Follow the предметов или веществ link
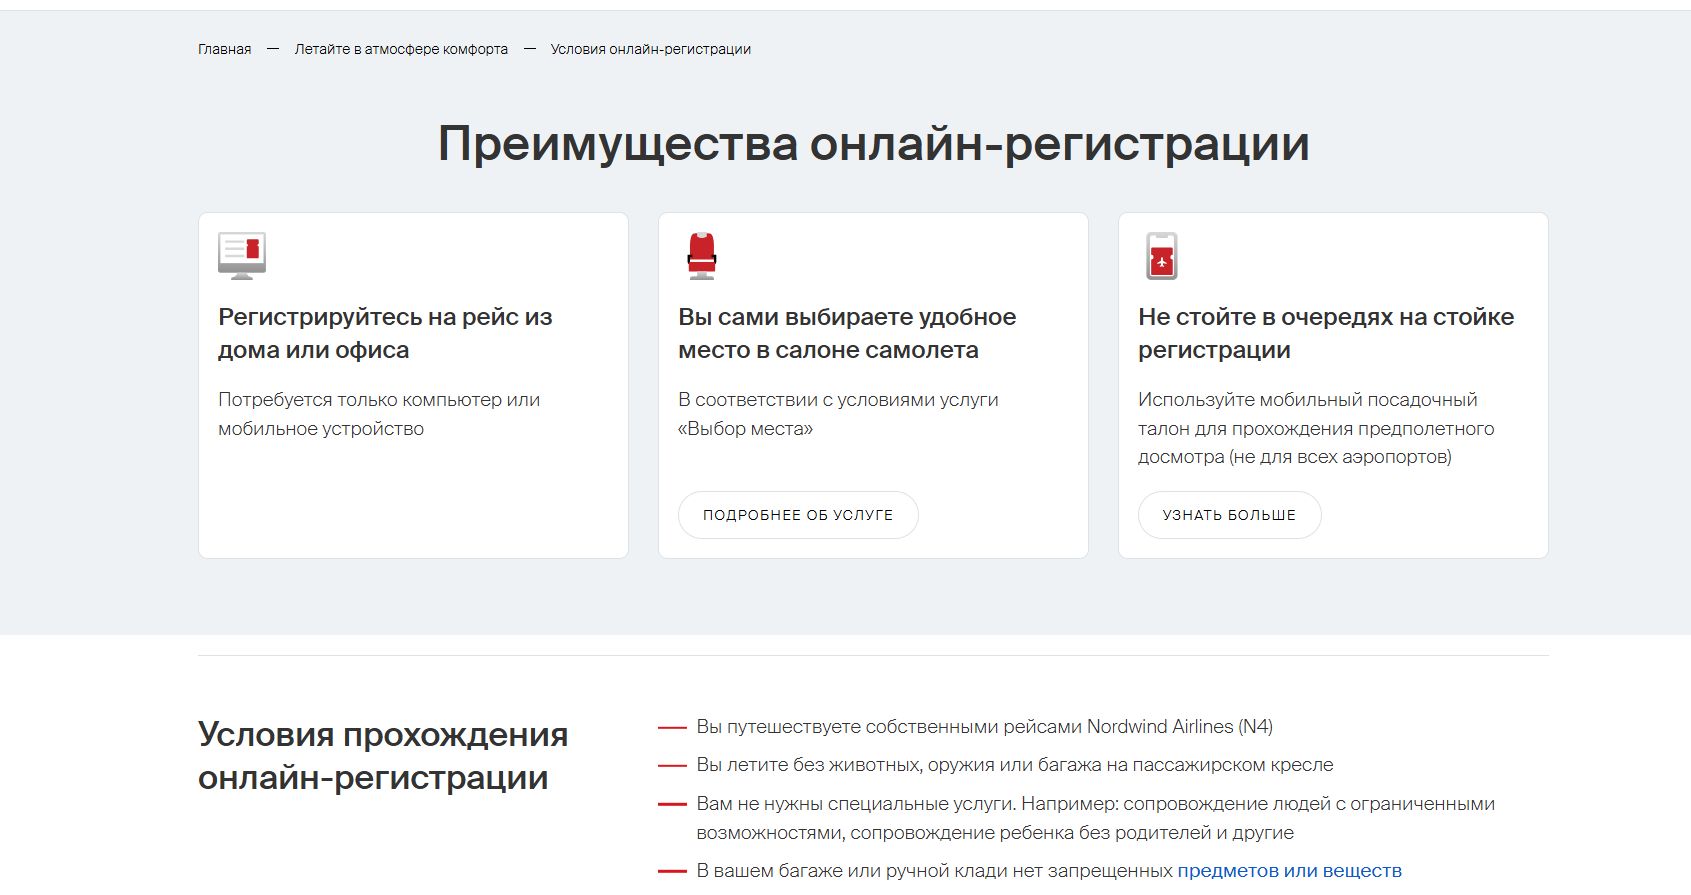The height and width of the screenshot is (895, 1691). click(1290, 871)
